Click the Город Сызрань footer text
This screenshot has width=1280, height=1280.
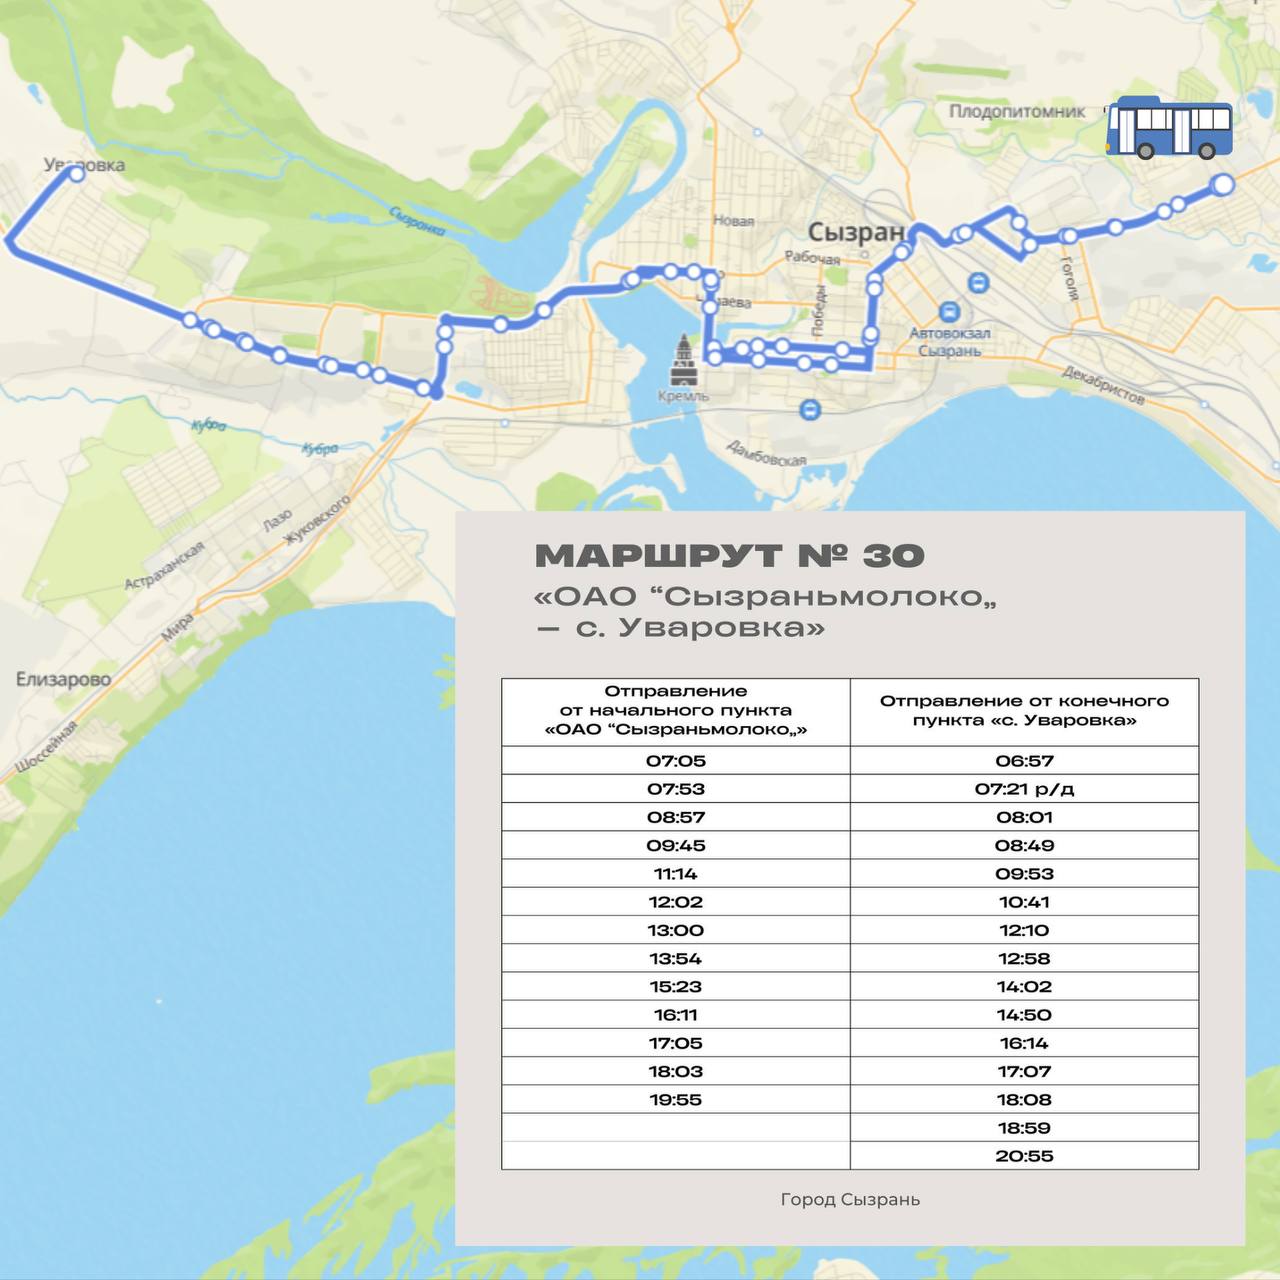coord(850,1199)
